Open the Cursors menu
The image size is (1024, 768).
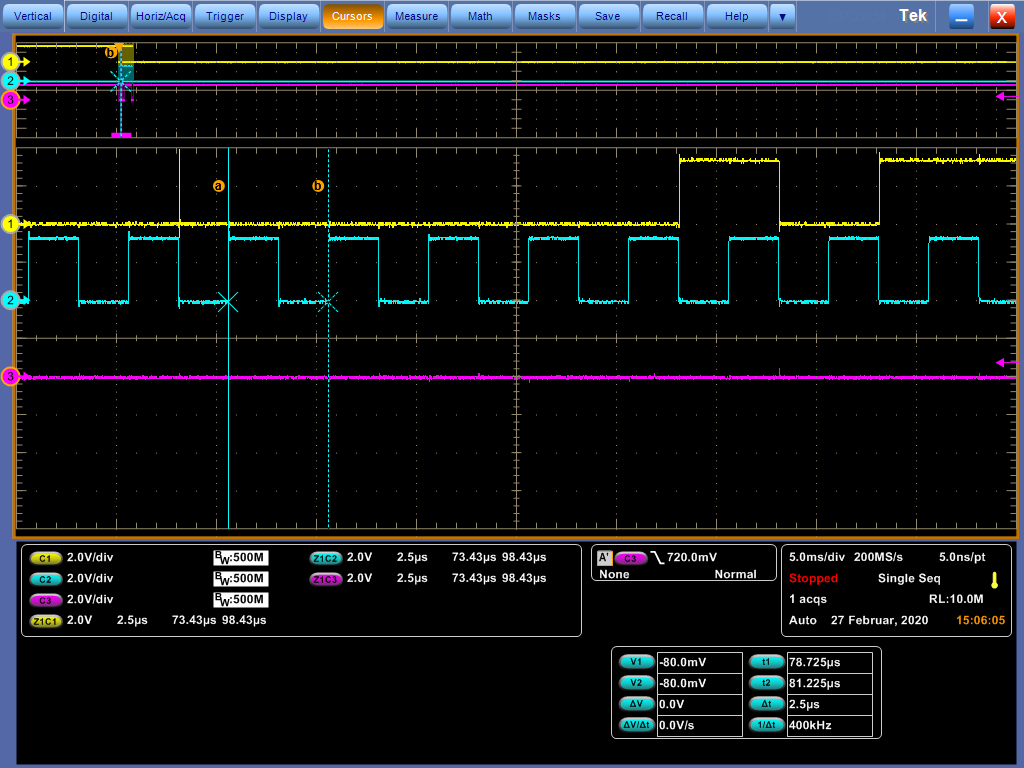(352, 16)
